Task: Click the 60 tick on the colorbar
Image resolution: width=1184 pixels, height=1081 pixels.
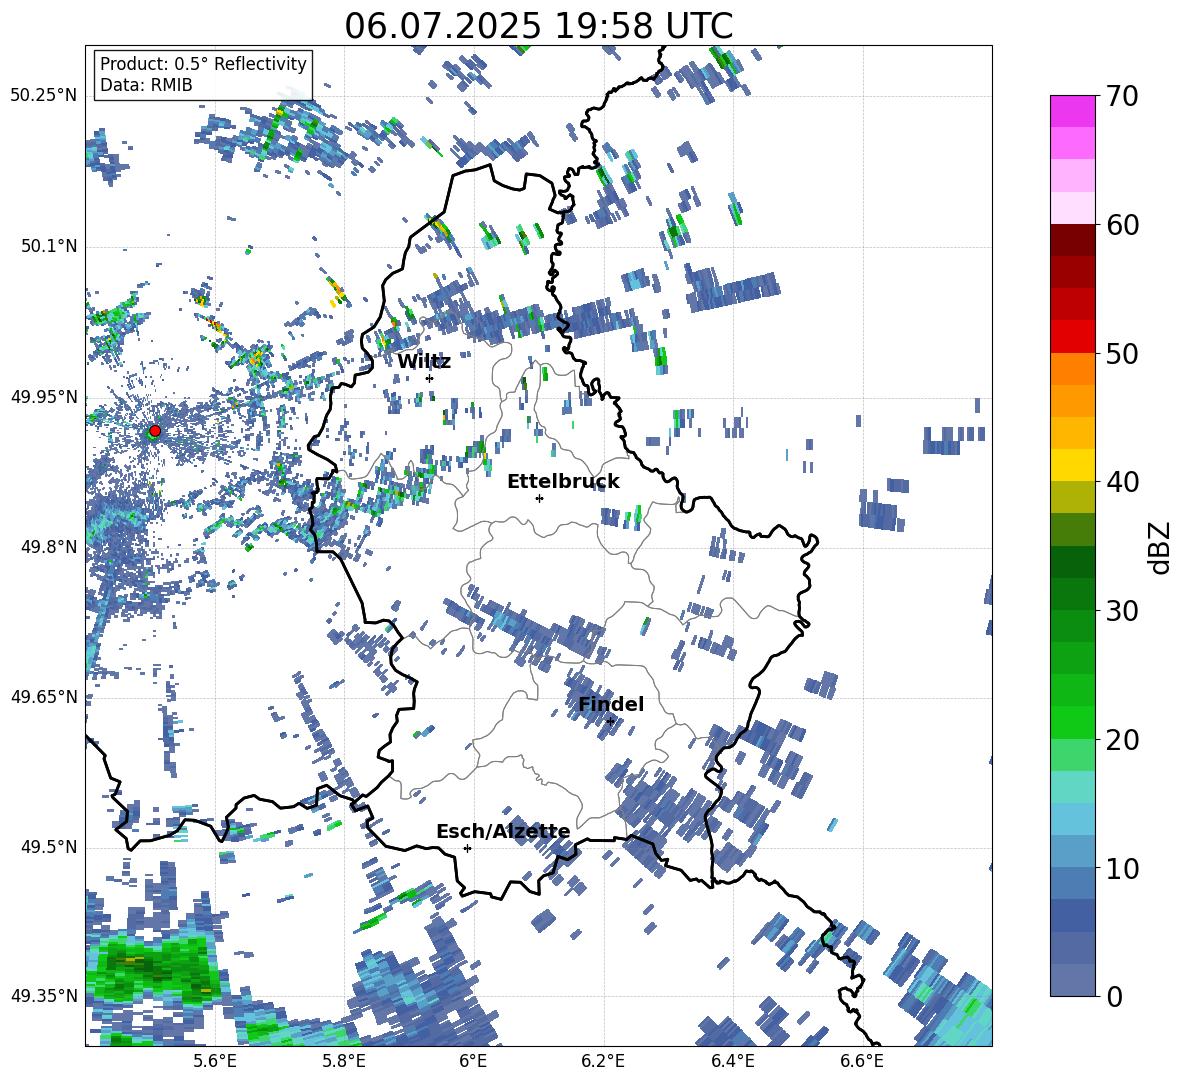Action: click(x=1121, y=225)
